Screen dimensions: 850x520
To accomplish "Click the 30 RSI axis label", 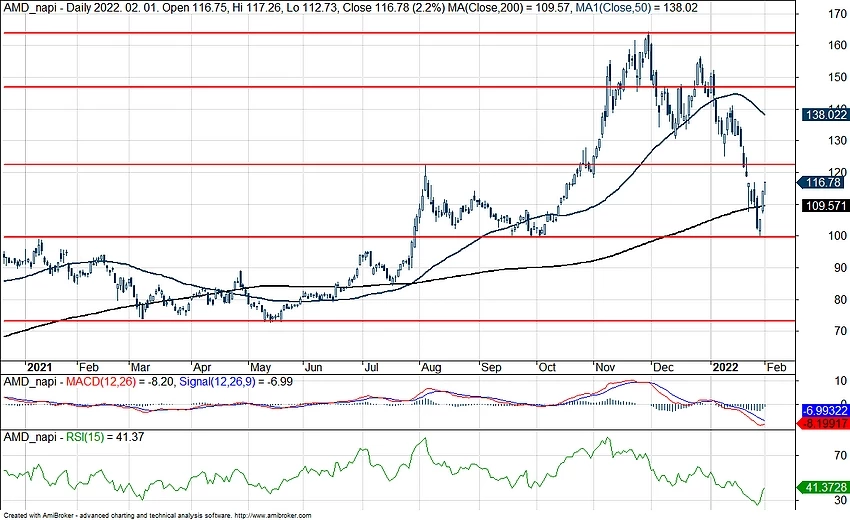I will point(841,500).
